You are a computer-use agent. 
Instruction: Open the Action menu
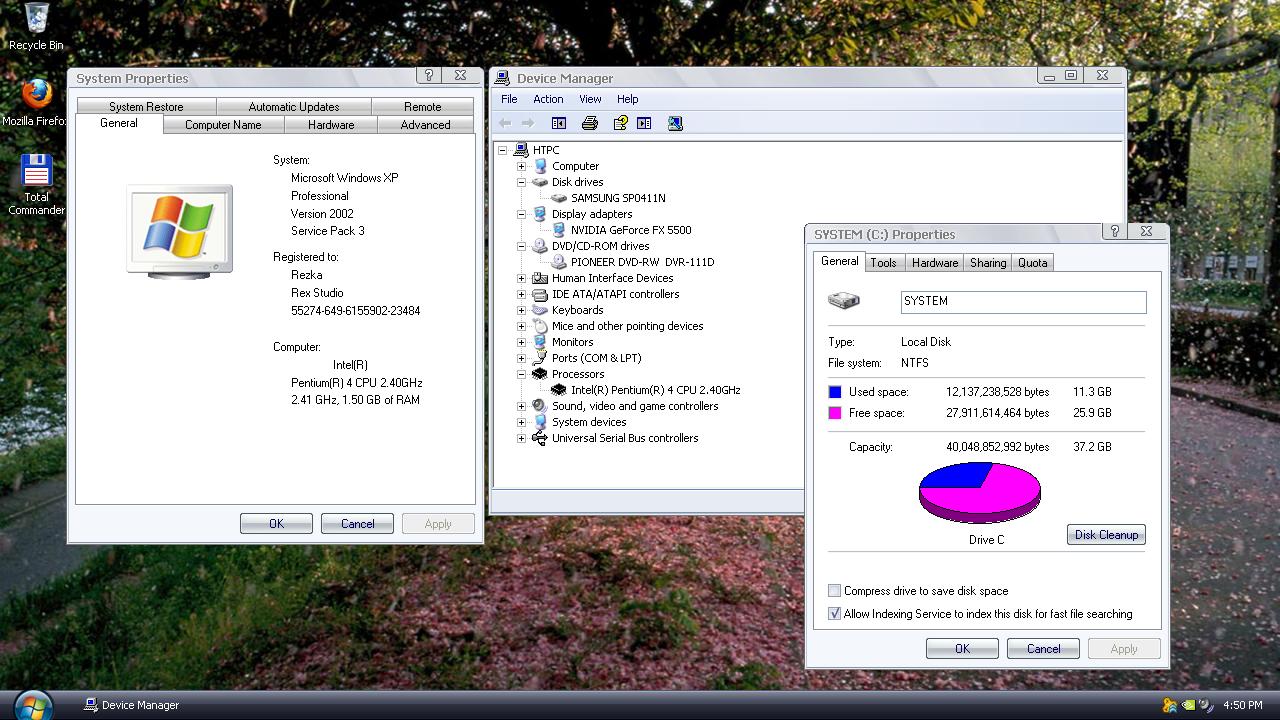pos(548,99)
